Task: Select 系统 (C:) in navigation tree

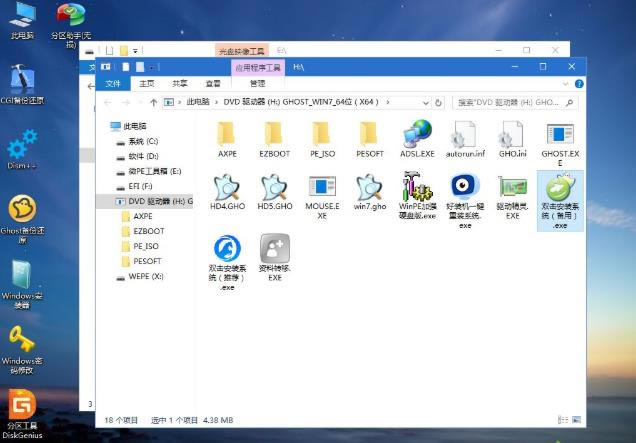Action: coord(143,142)
